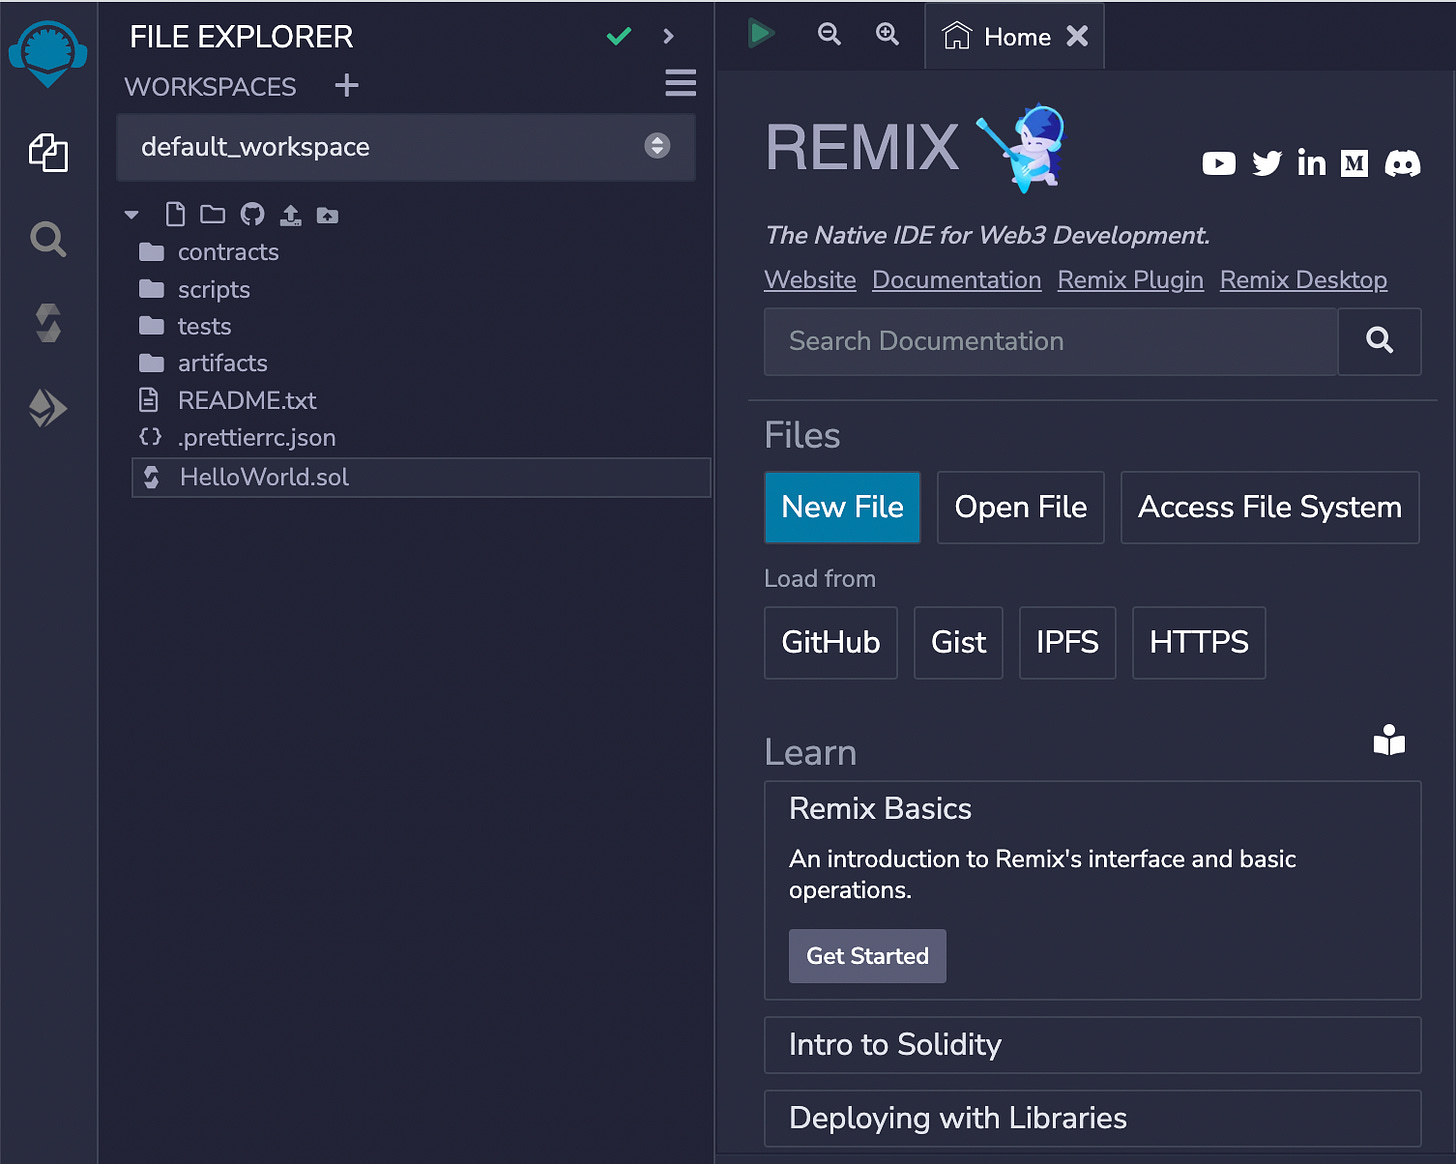Collapse the workspace root tree caret
The width and height of the screenshot is (1456, 1164).
(131, 215)
